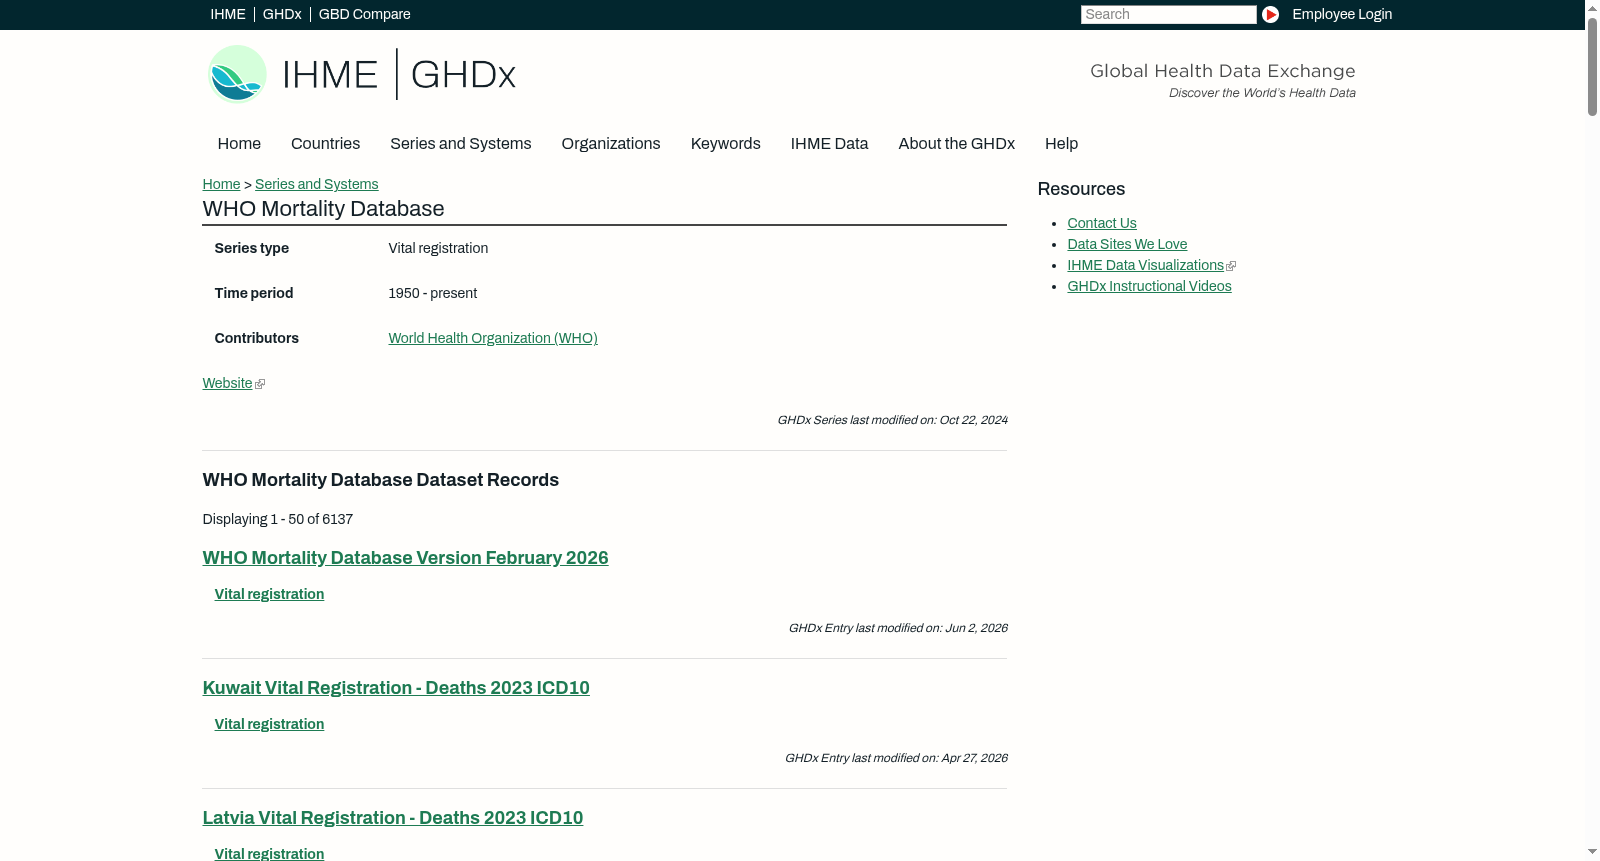This screenshot has width=1600, height=861.
Task: Click 'WHO Mortality Database Dataset Records' heading
Action: [x=380, y=480]
